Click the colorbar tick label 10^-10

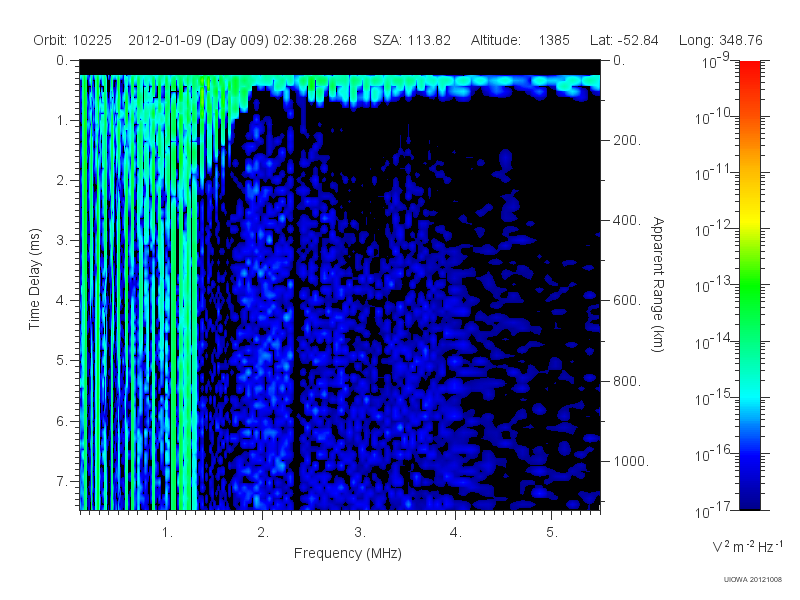pos(715,118)
